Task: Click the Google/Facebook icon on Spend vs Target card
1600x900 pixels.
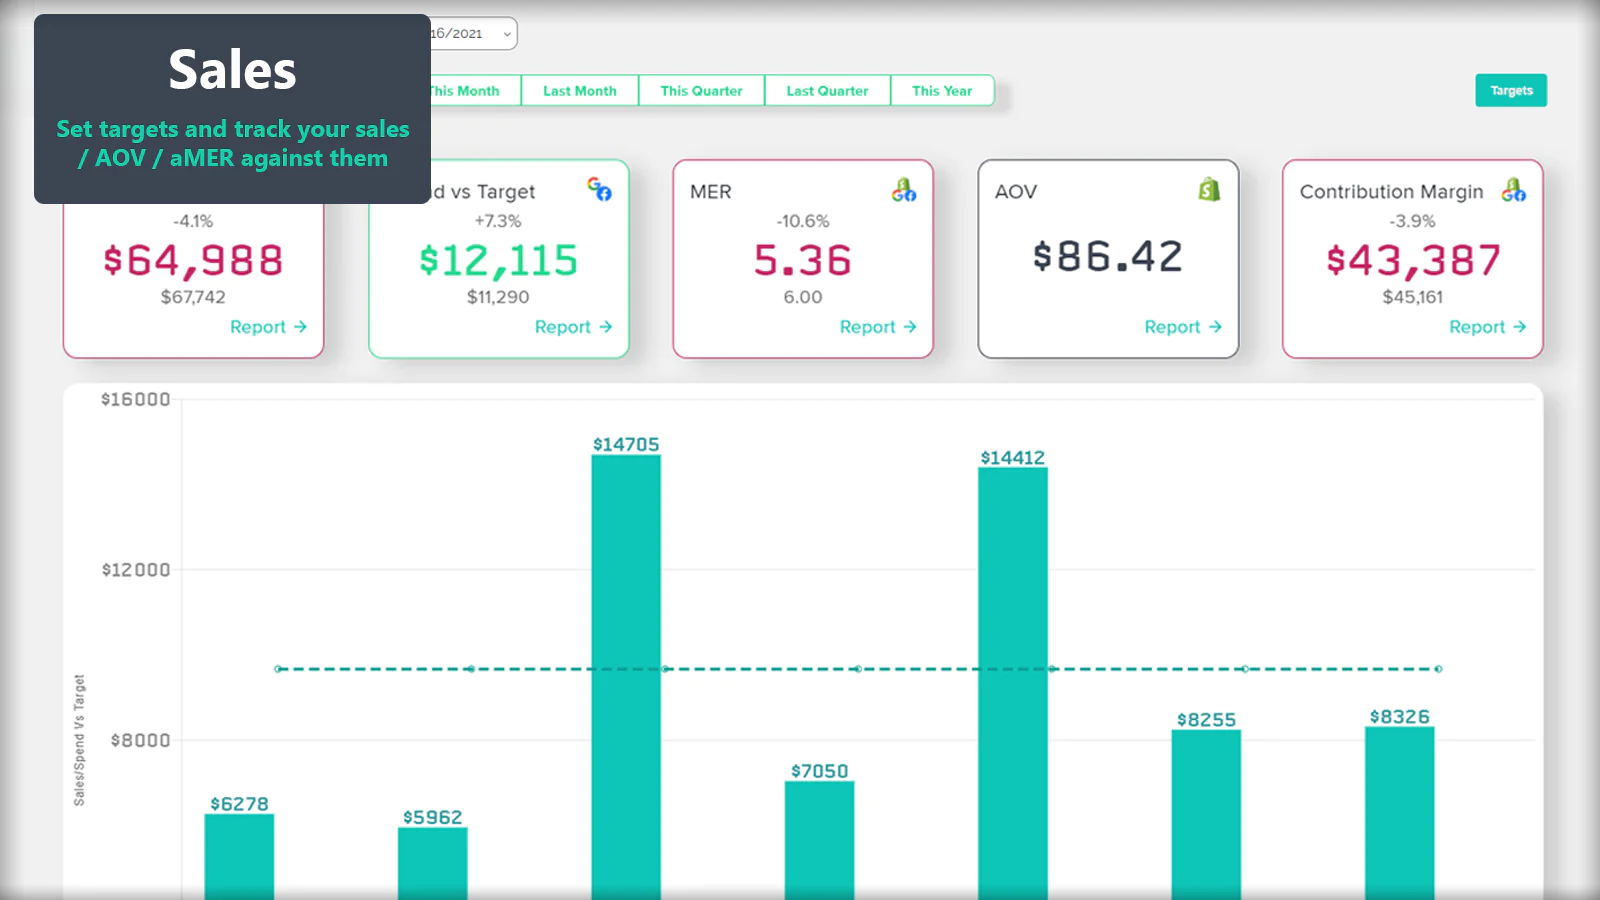Action: click(x=599, y=189)
